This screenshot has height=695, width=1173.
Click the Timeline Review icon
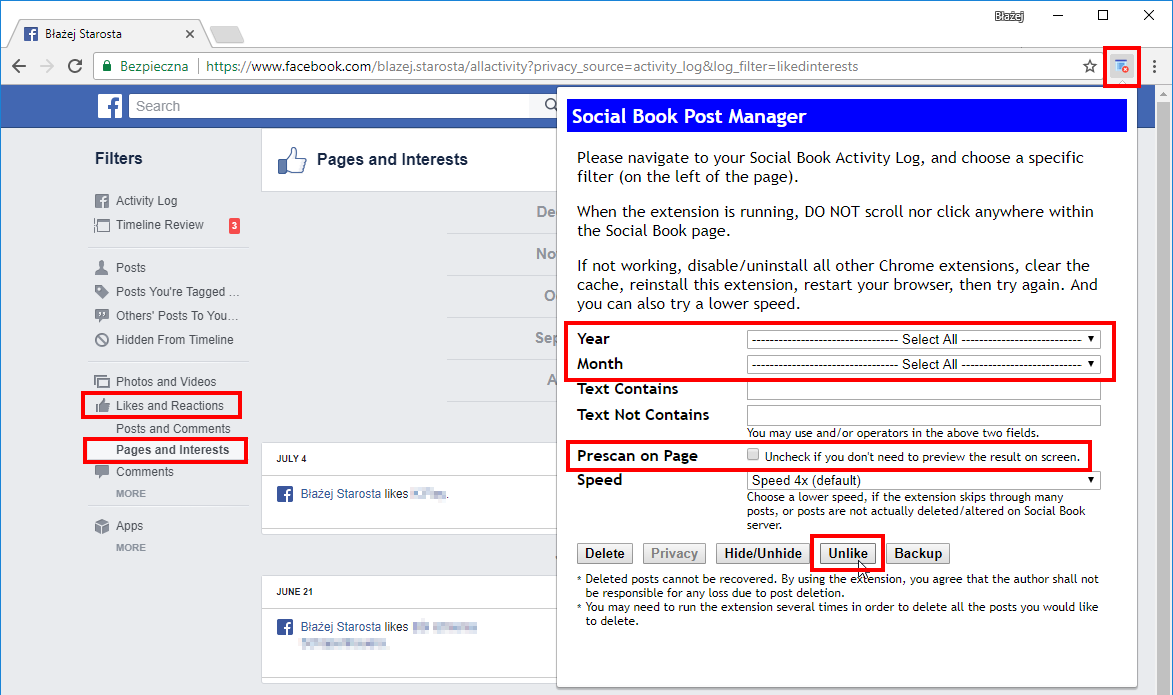tap(102, 225)
